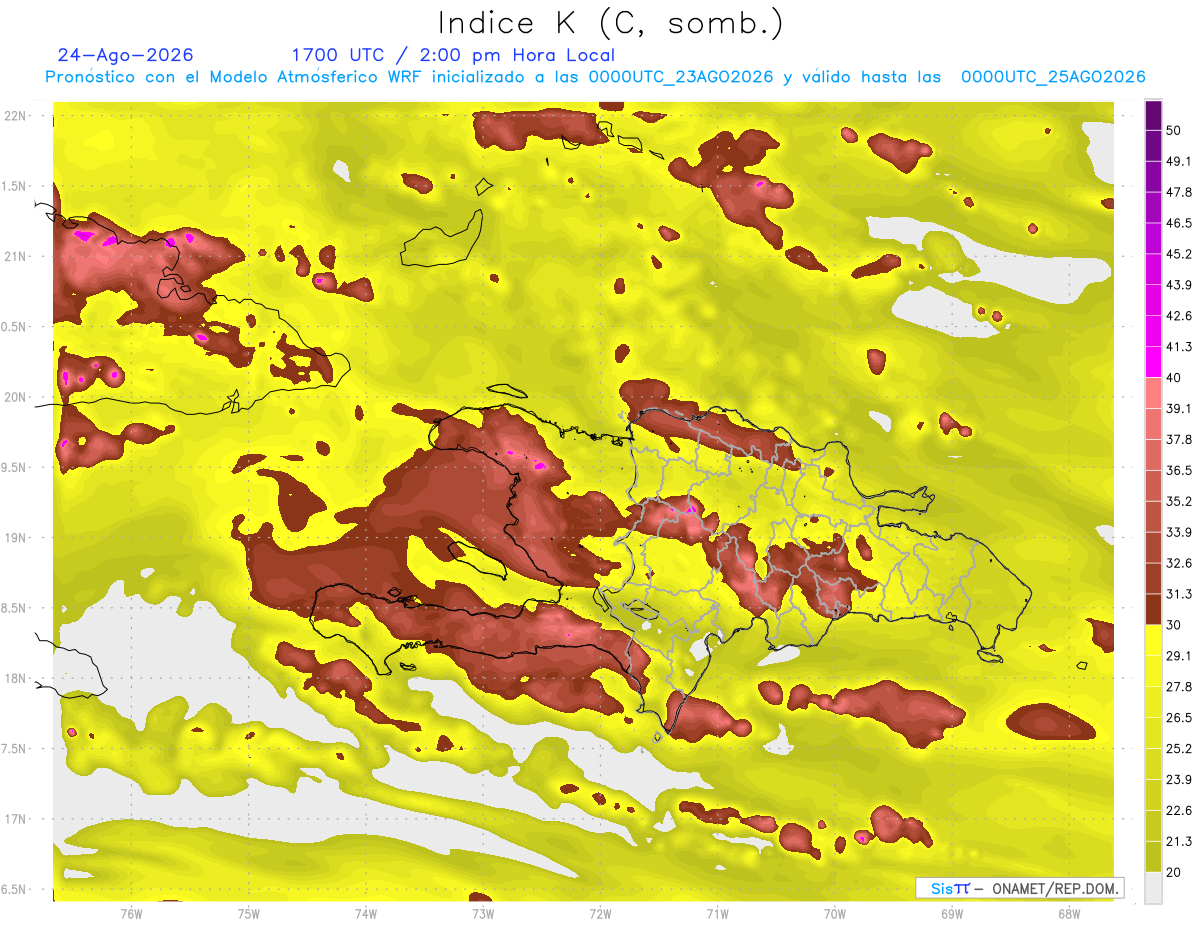This screenshot has width=1200, height=927.
Task: Pick the olive-yellow swatch between 20 and 21.3
Action: 1153,856
